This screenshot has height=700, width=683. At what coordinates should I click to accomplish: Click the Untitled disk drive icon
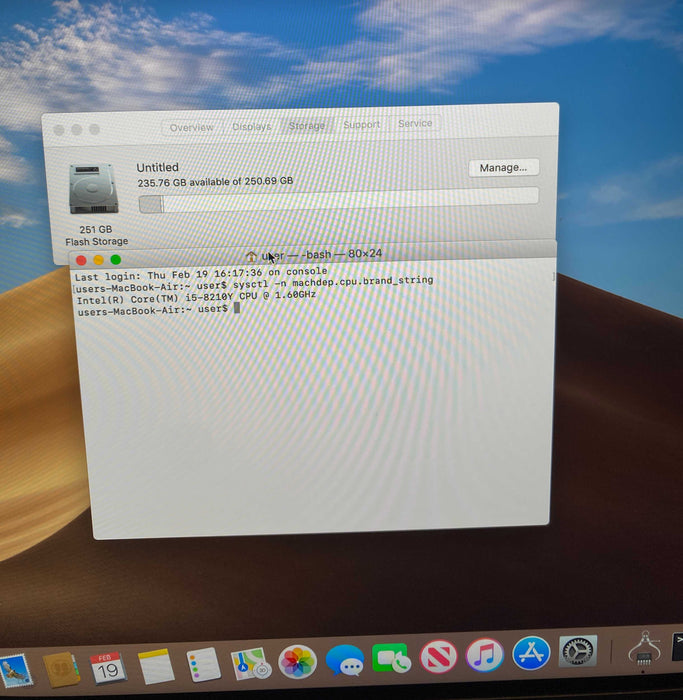pyautogui.click(x=93, y=188)
